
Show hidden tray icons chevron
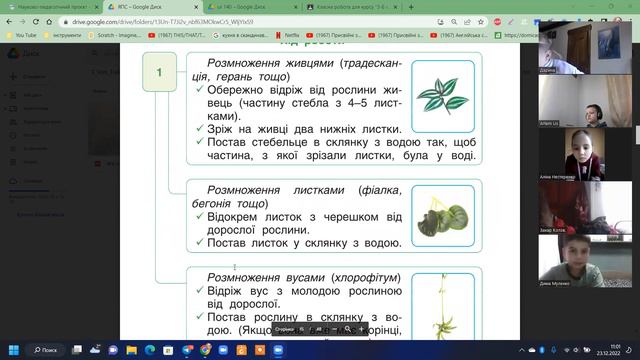coord(522,350)
